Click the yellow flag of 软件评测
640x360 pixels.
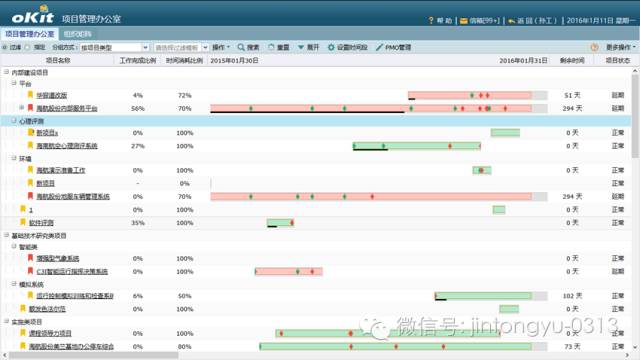23,222
